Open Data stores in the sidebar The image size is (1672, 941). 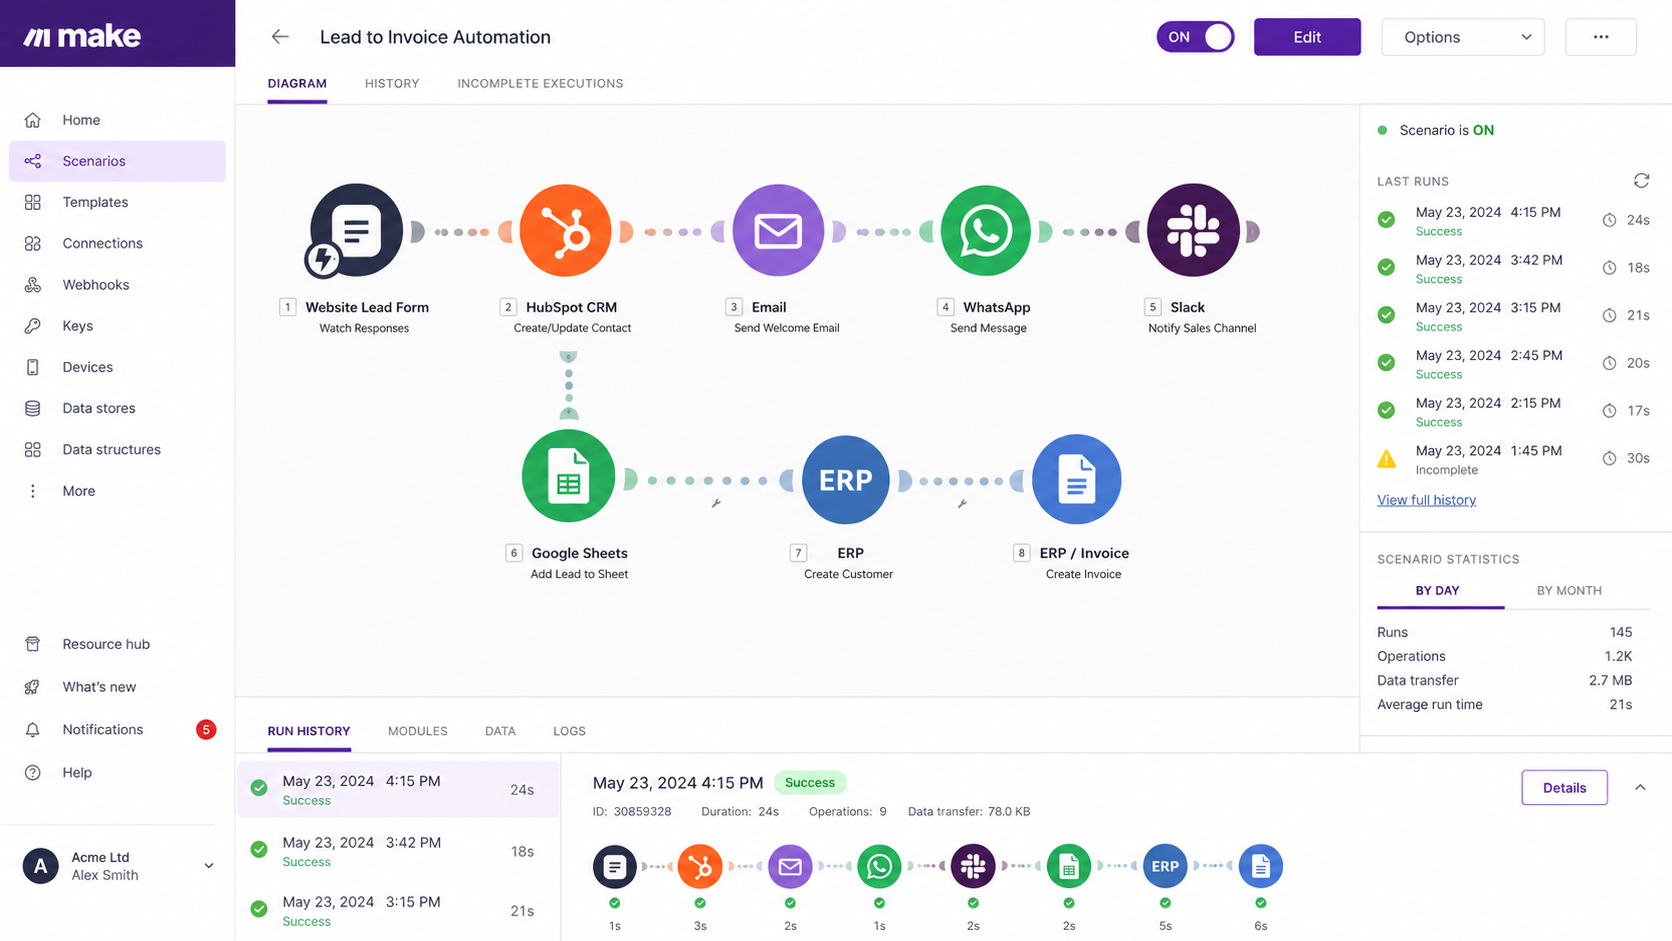[117, 408]
